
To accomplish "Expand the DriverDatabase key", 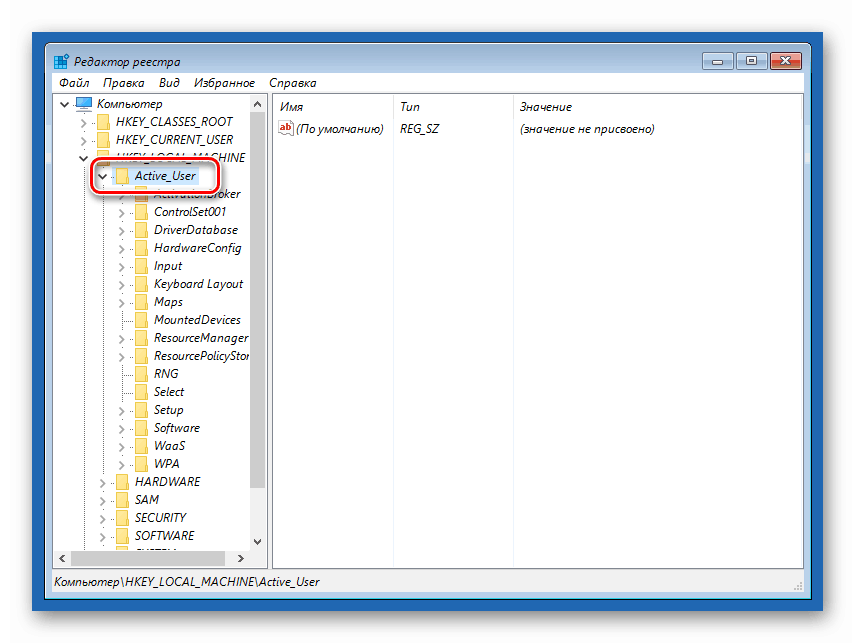I will 122,231.
